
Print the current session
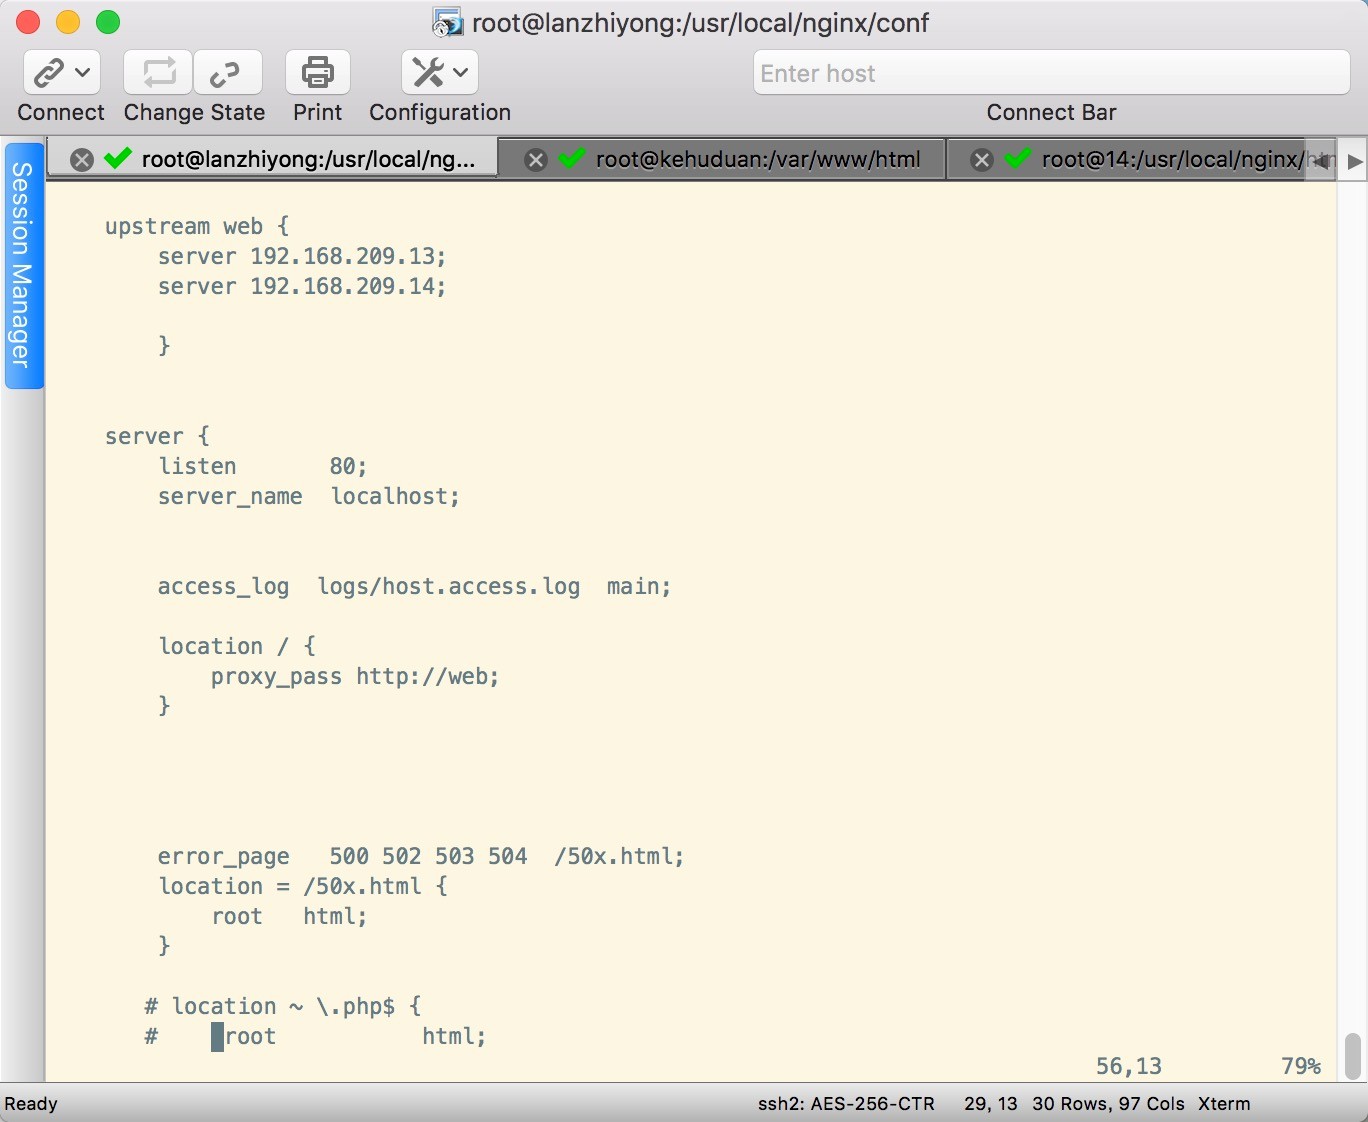click(318, 72)
